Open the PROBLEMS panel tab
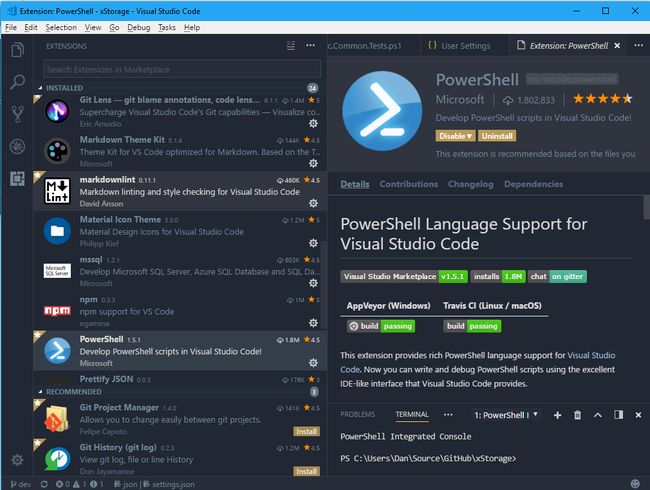The width and height of the screenshot is (650, 490). click(x=357, y=415)
